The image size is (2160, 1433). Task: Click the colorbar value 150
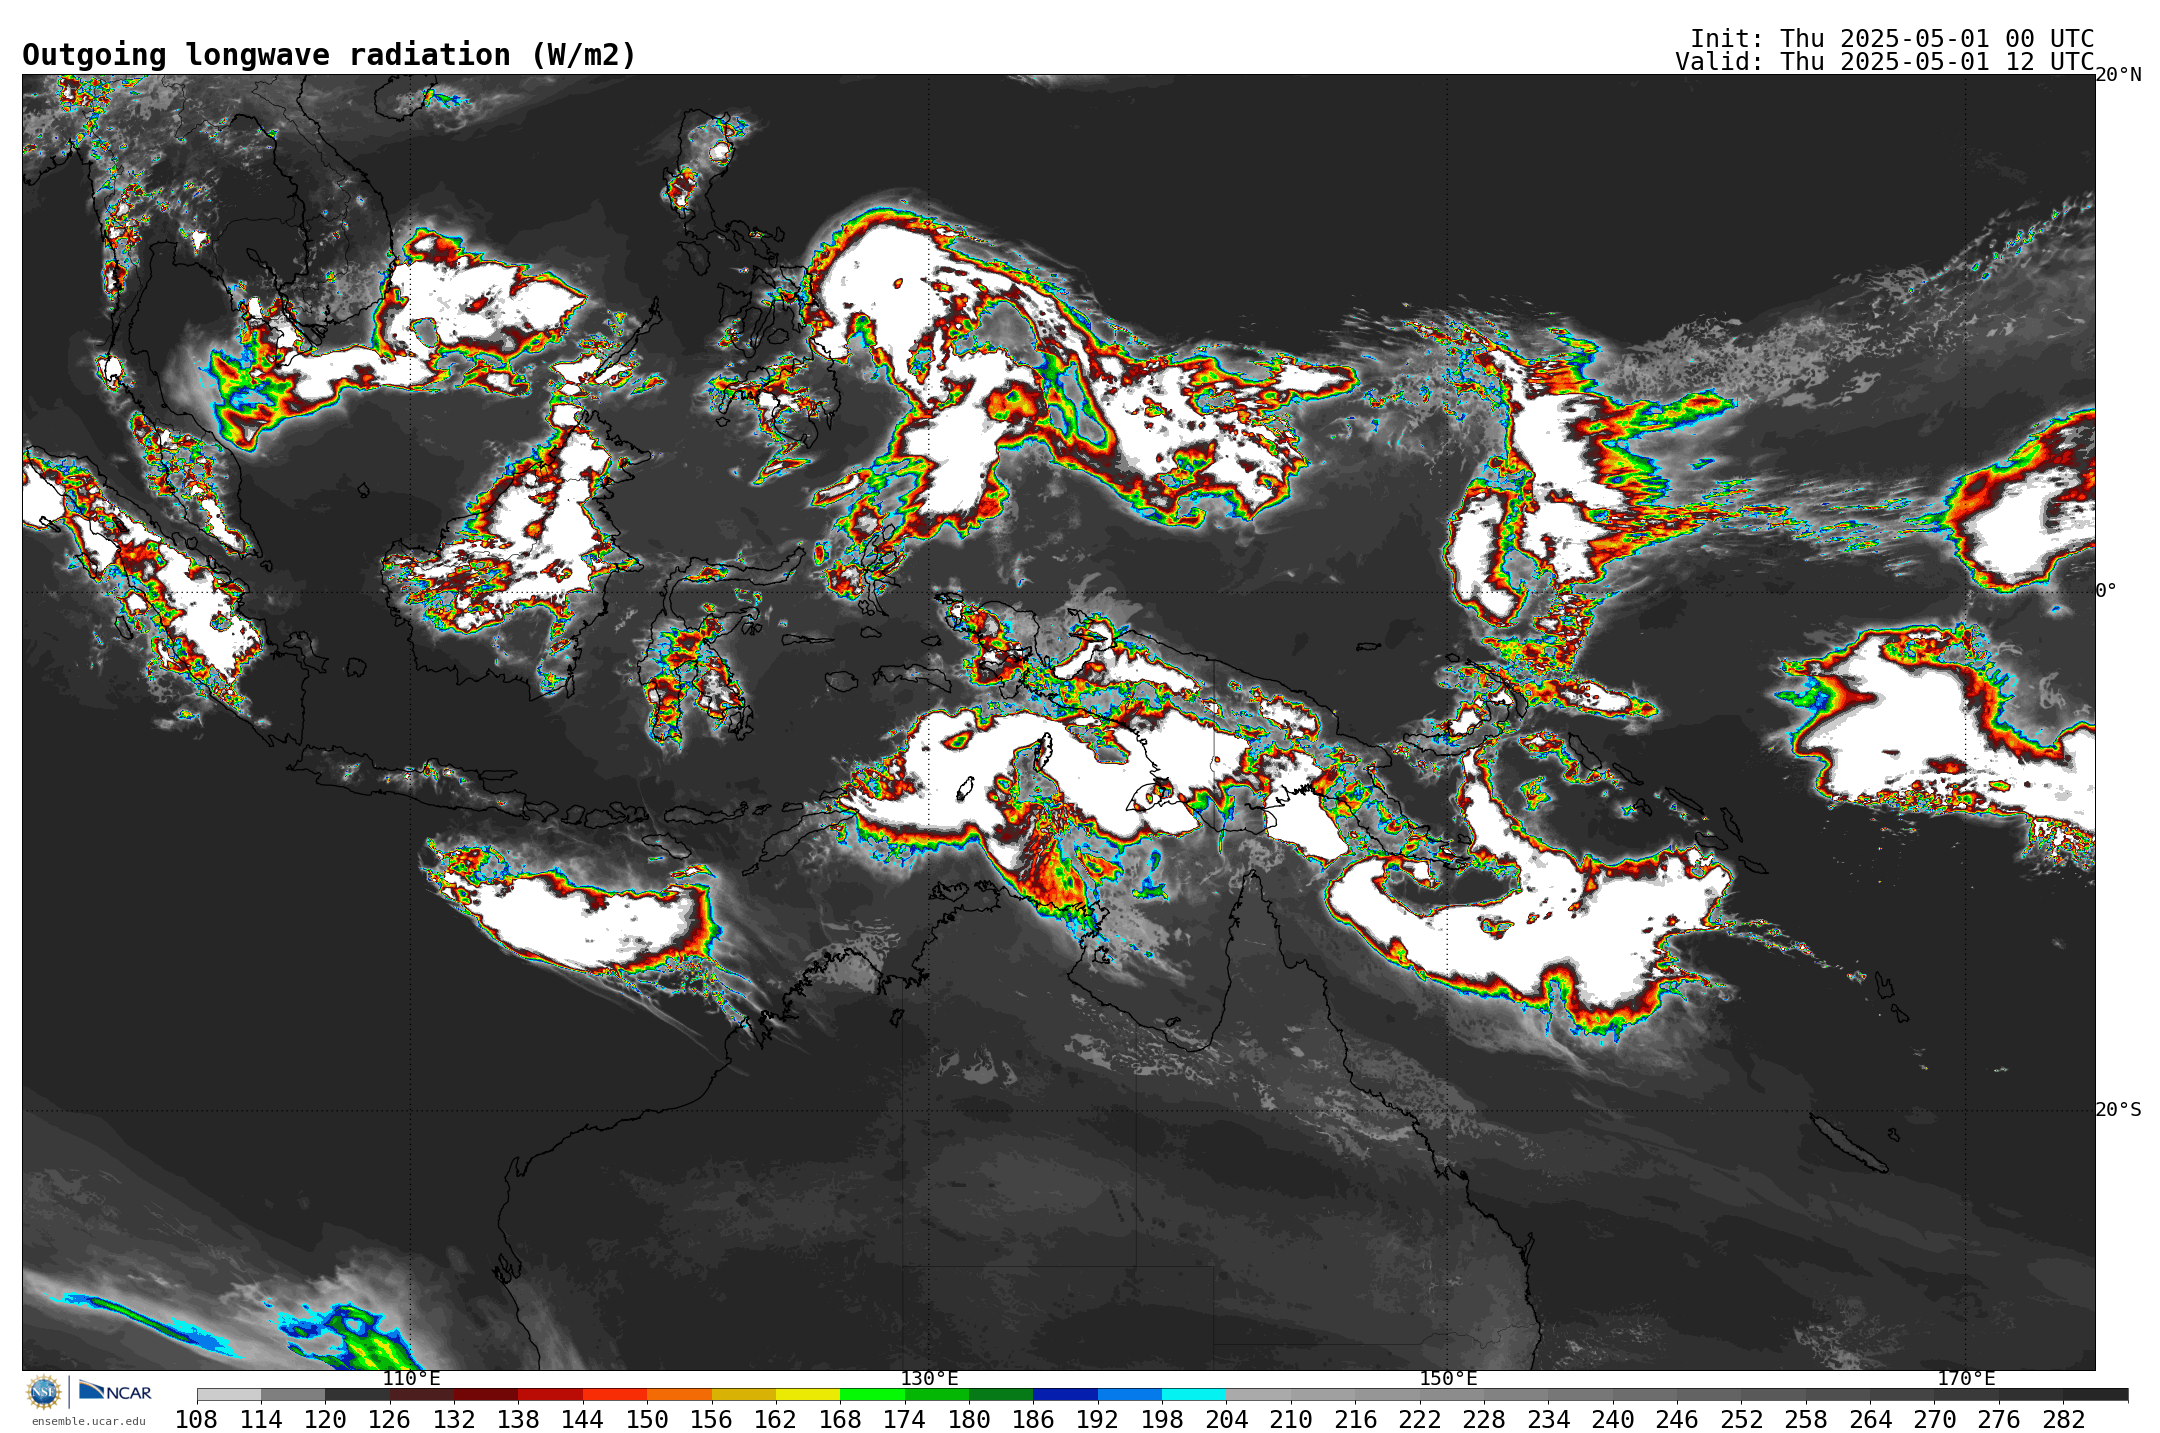(x=647, y=1420)
